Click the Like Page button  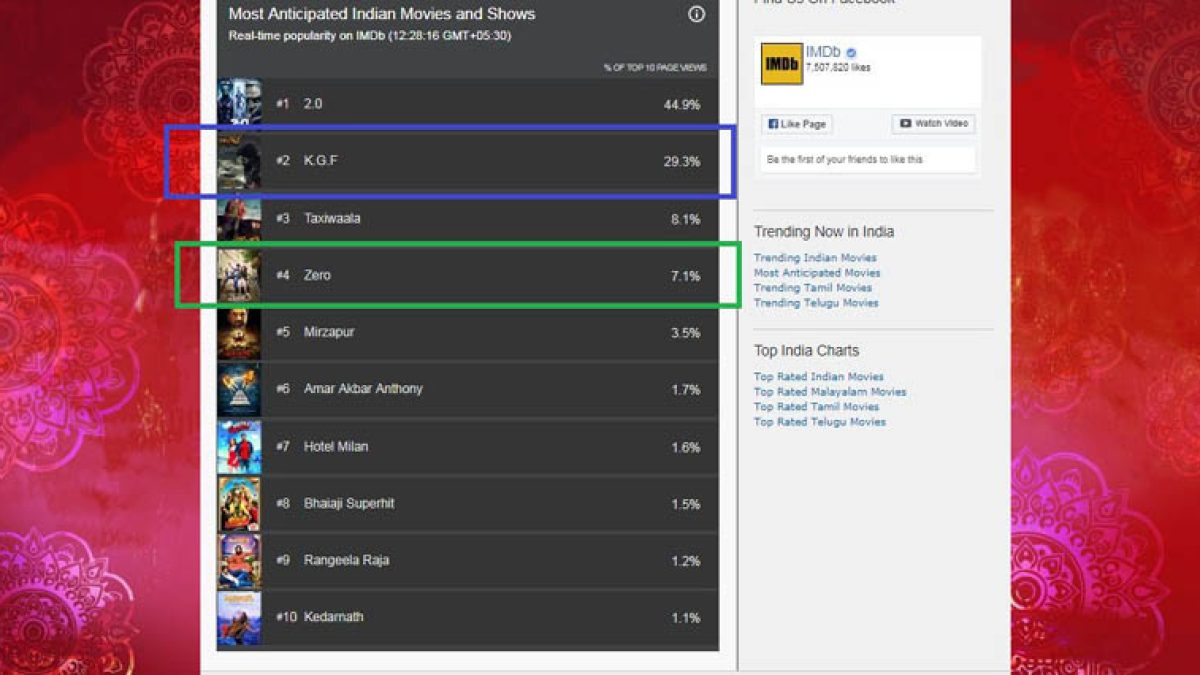797,124
